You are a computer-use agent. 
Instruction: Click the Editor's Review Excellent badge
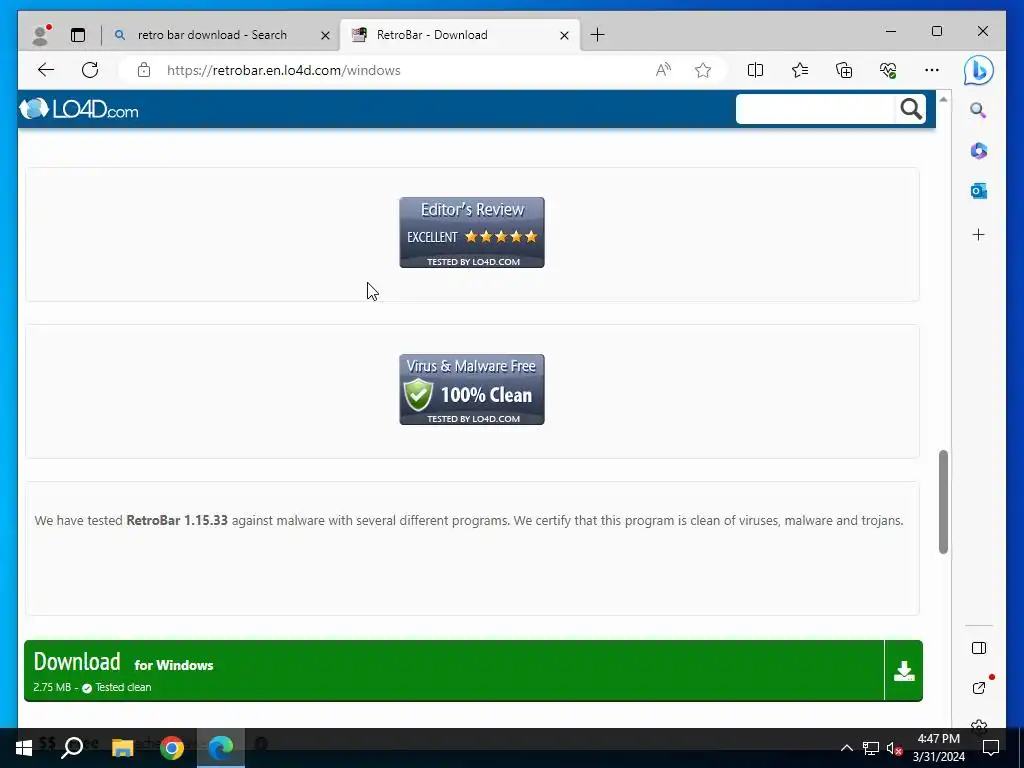[472, 232]
